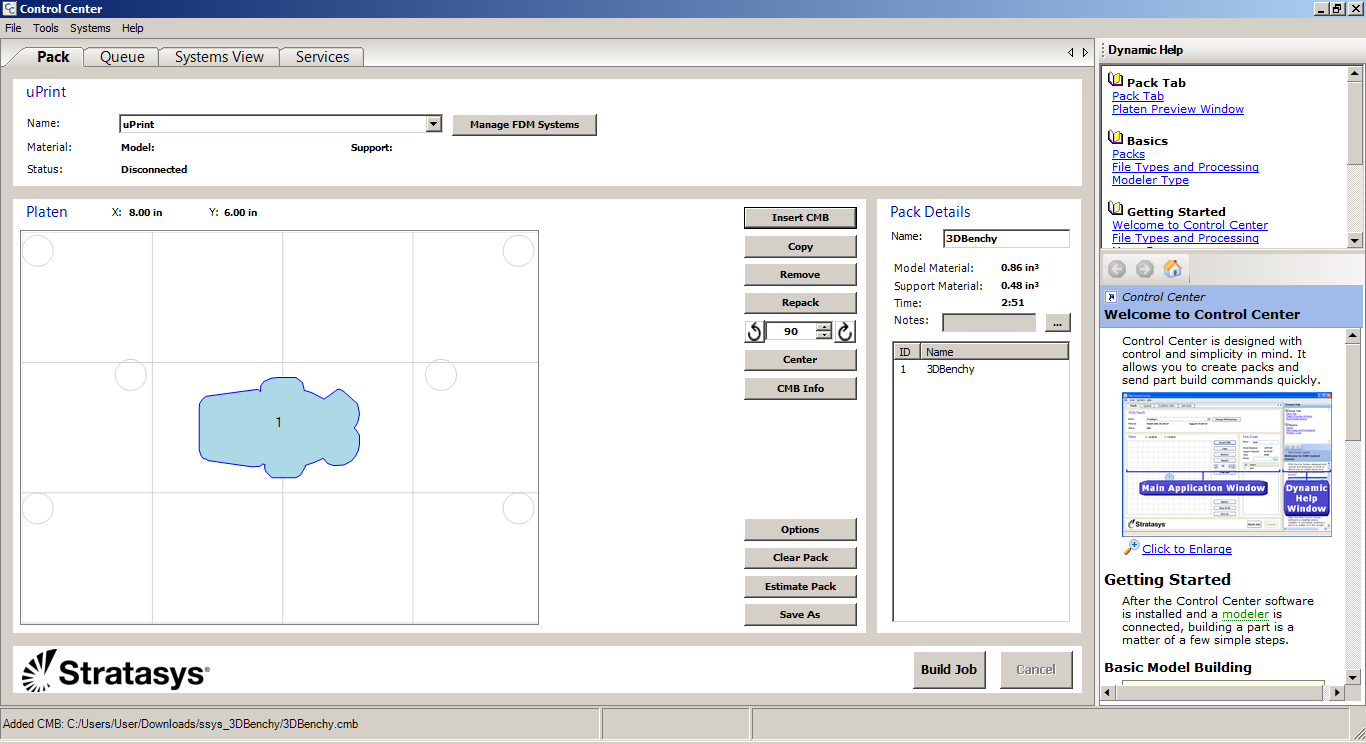Click the Model Material value 0.86 in³
The height and width of the screenshot is (744, 1366).
coord(1020,268)
